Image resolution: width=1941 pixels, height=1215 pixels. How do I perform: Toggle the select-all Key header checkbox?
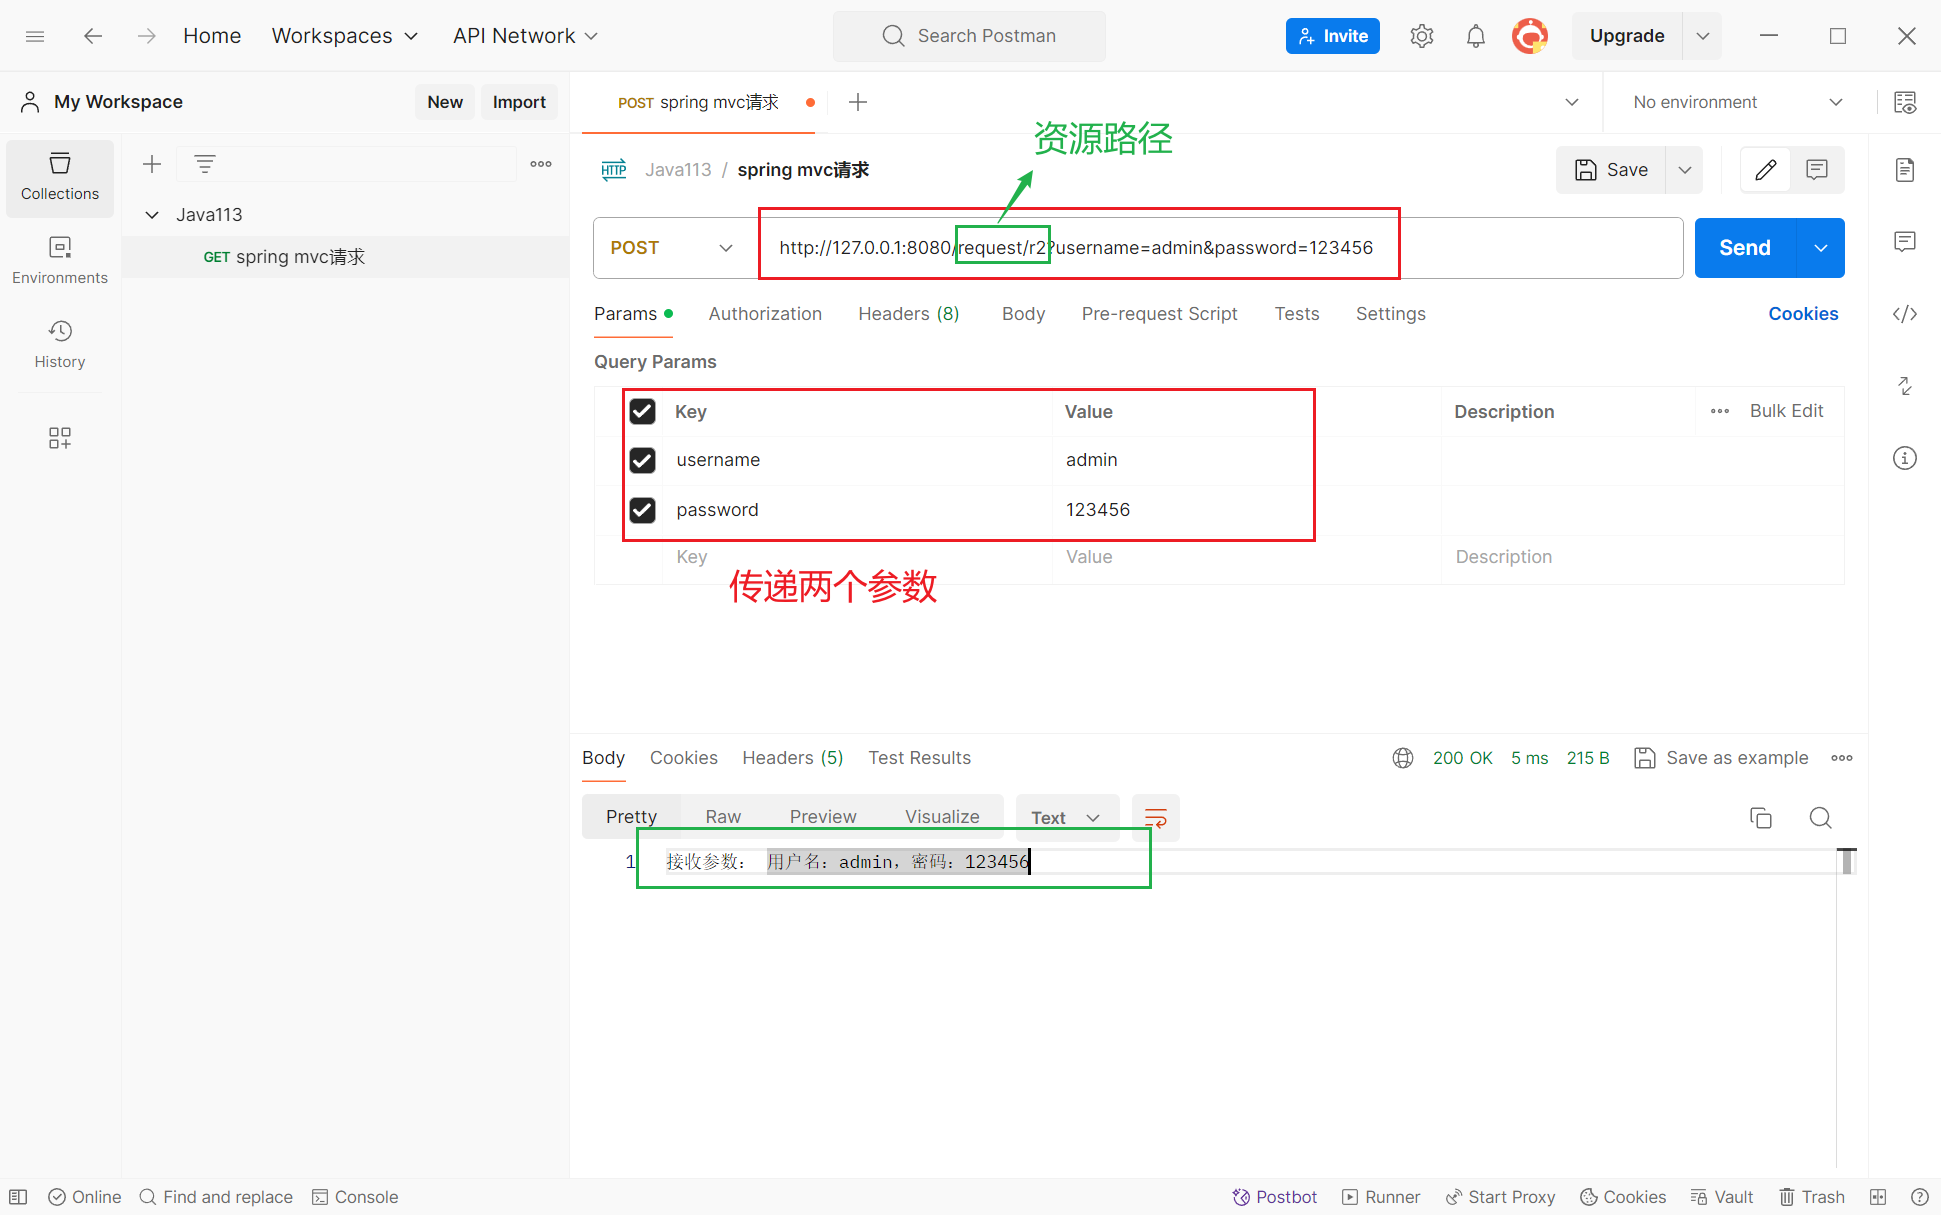[x=642, y=412]
